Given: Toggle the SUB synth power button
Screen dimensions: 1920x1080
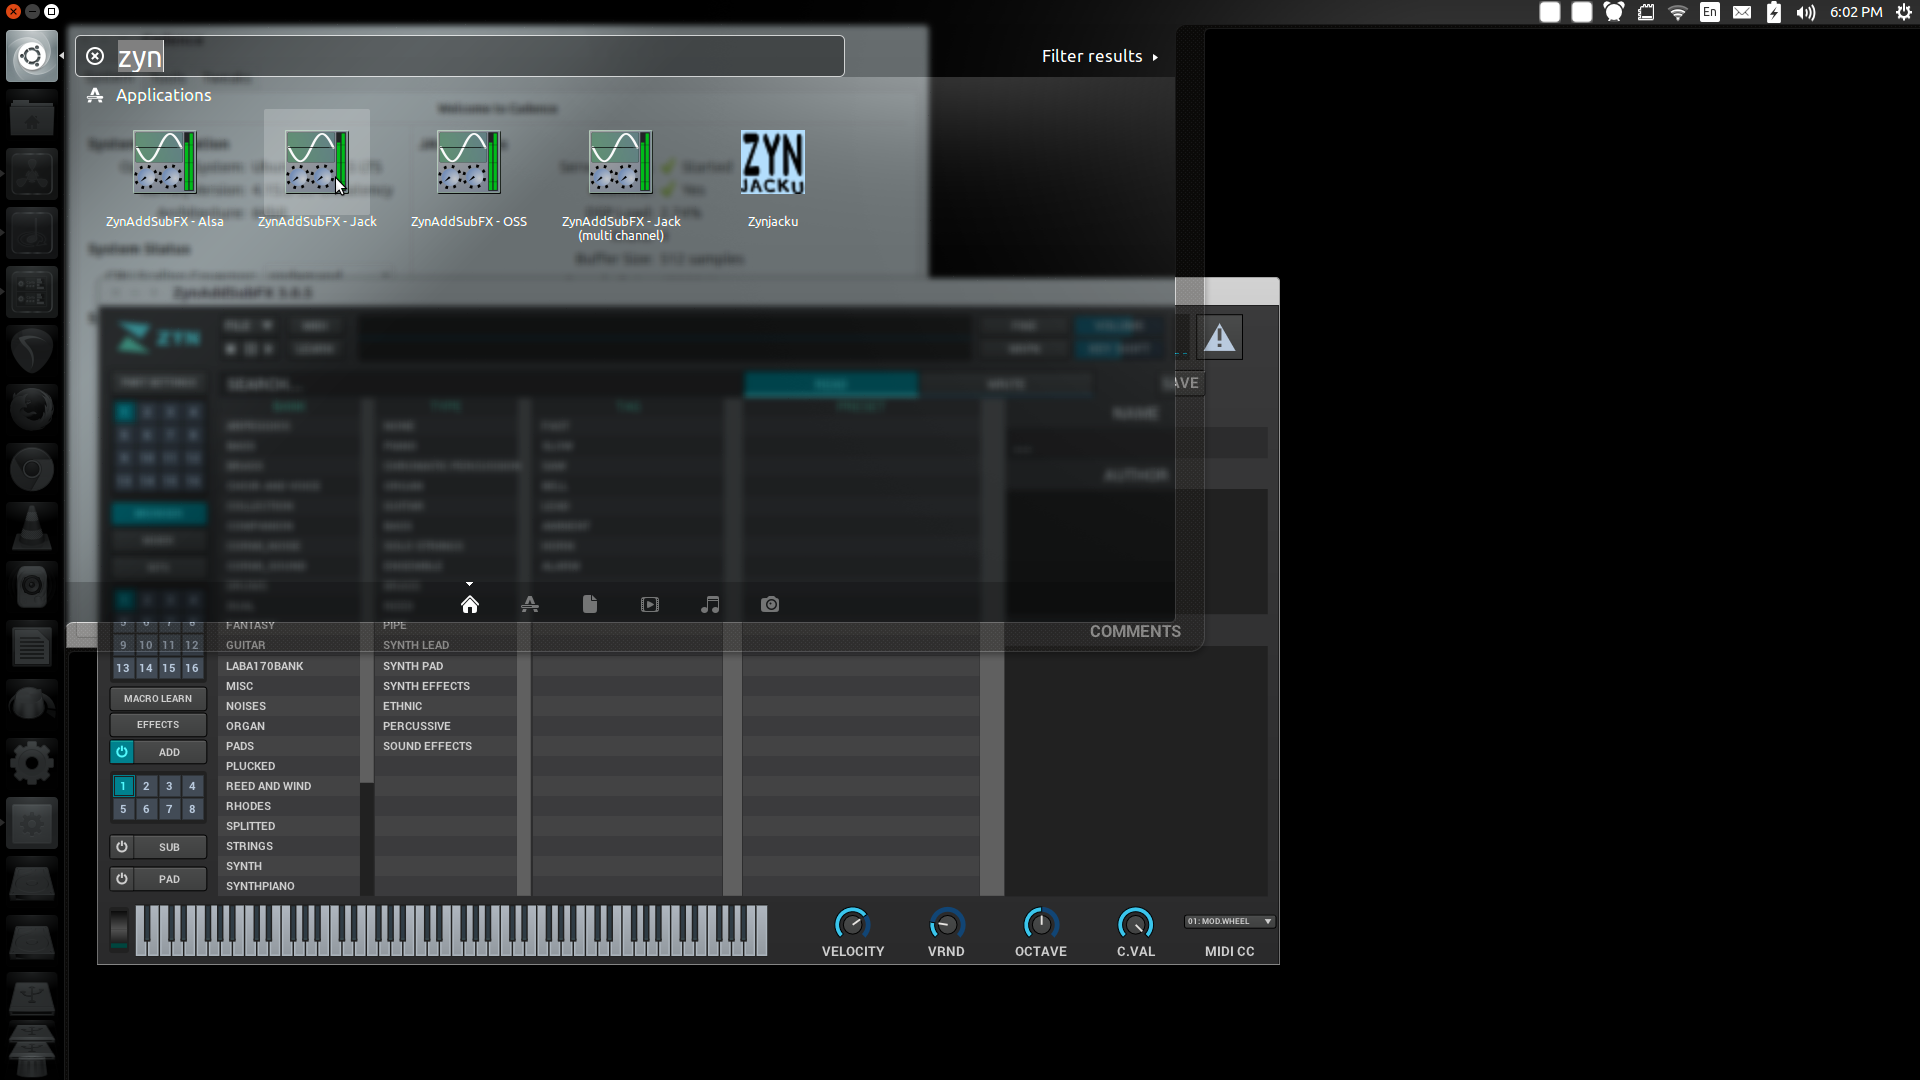Looking at the screenshot, I should pyautogui.click(x=122, y=847).
